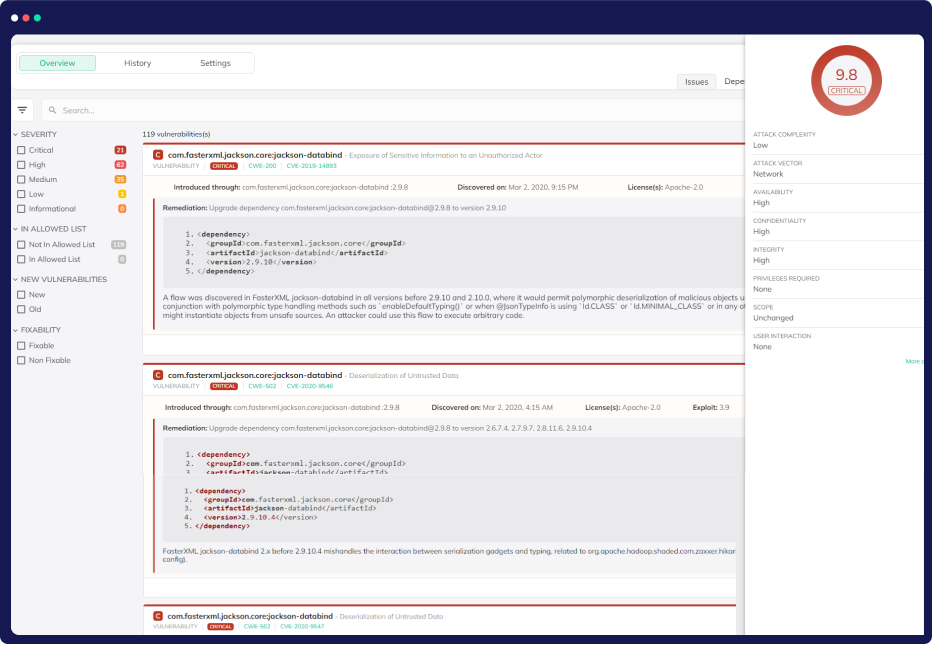The width and height of the screenshot is (932, 645).
Task: Collapse the Fixability filter section
Action: coord(16,329)
